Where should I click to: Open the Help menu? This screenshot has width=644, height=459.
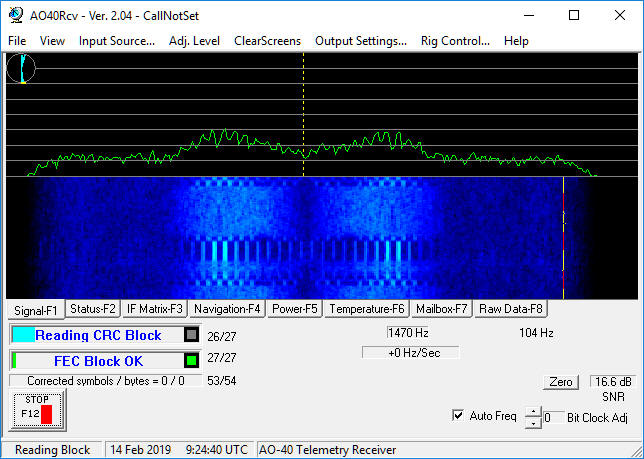[516, 41]
